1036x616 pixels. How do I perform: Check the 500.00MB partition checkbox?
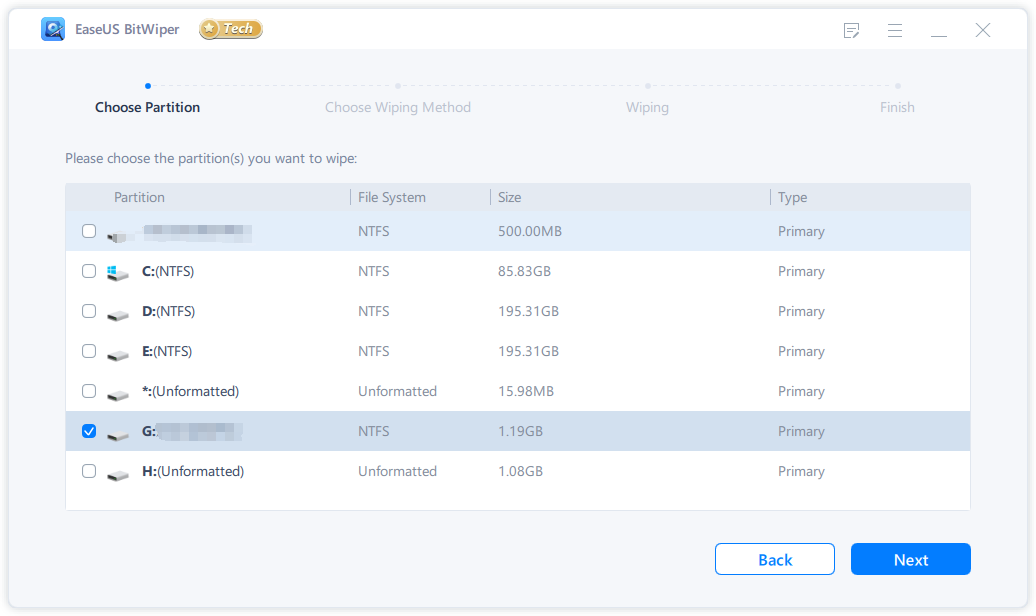click(89, 231)
